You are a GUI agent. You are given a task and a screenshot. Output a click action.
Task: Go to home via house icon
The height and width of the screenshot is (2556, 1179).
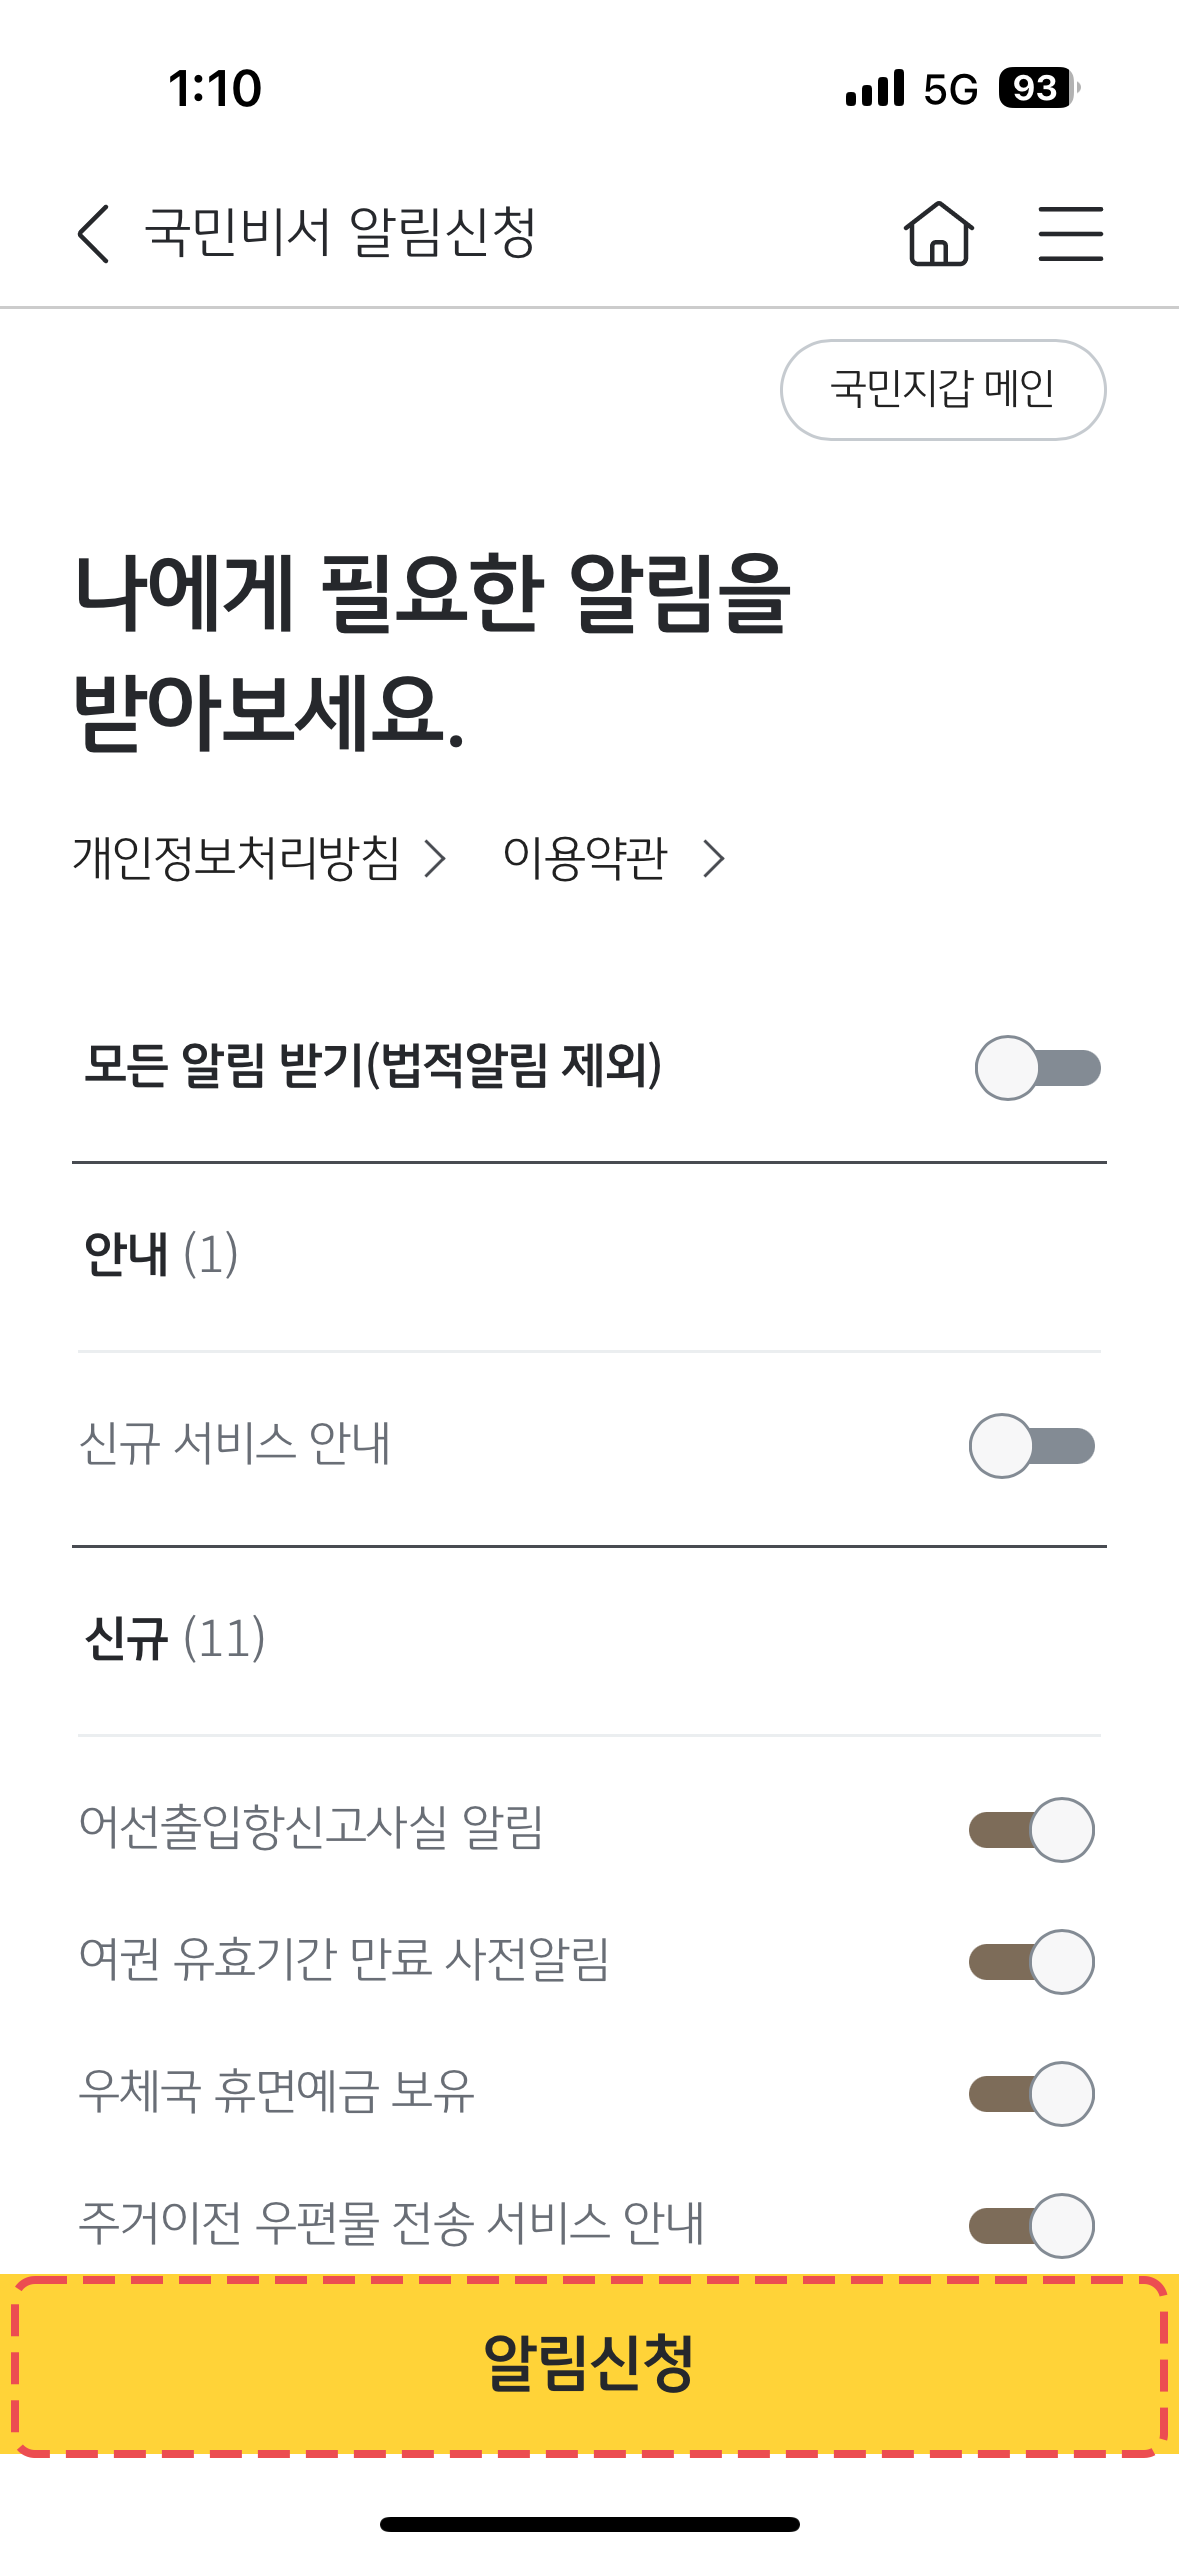(x=938, y=234)
